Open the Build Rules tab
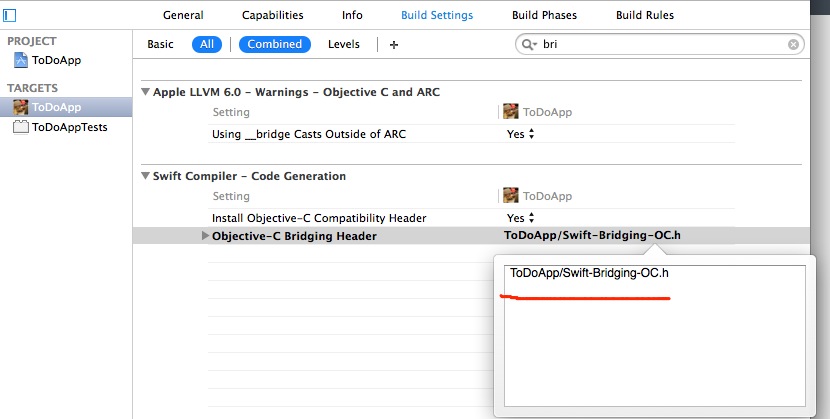Image resolution: width=830 pixels, height=419 pixels. [x=645, y=15]
